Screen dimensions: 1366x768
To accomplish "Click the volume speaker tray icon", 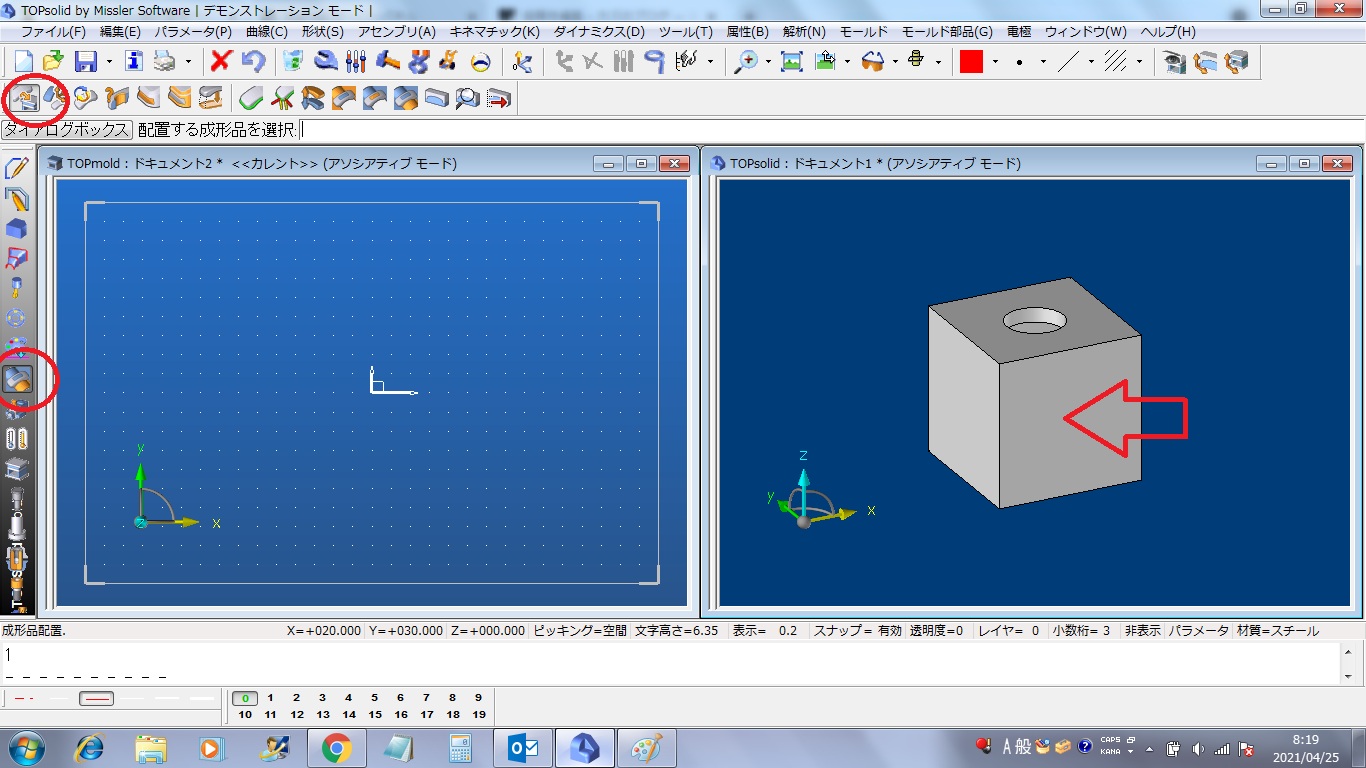I will pyautogui.click(x=1198, y=748).
